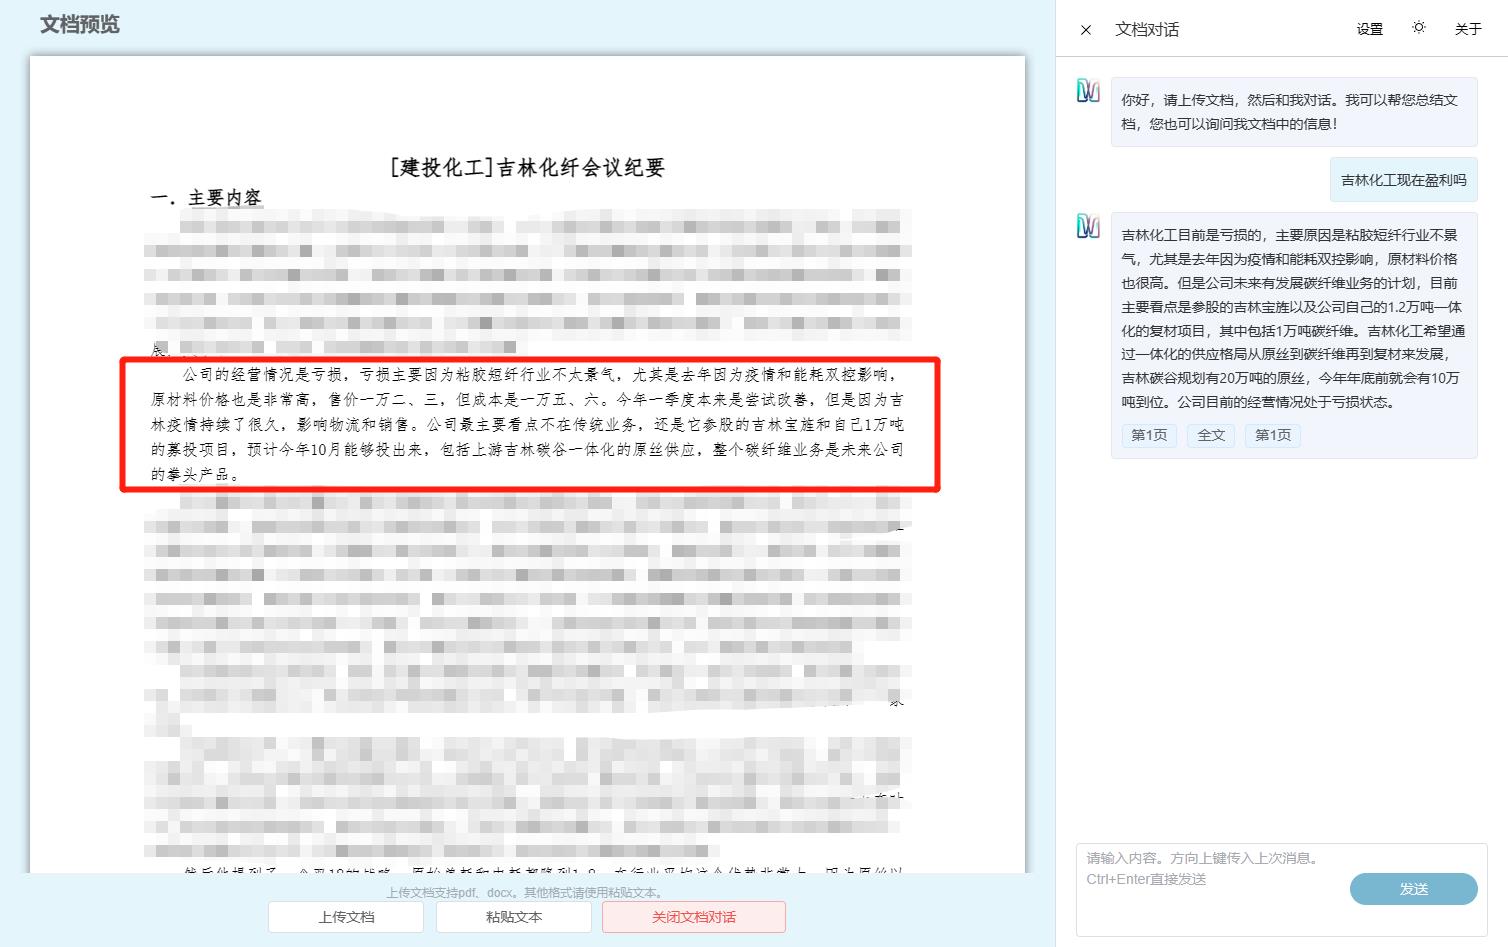Click the 上传文档 upload button
The image size is (1508, 947).
coord(346,917)
